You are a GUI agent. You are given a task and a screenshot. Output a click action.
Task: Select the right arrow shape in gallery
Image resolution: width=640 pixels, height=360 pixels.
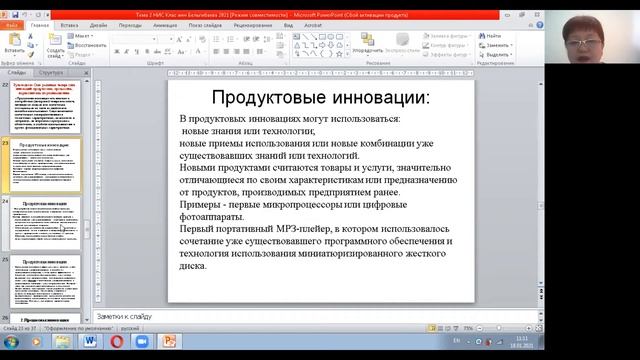tap(322, 45)
